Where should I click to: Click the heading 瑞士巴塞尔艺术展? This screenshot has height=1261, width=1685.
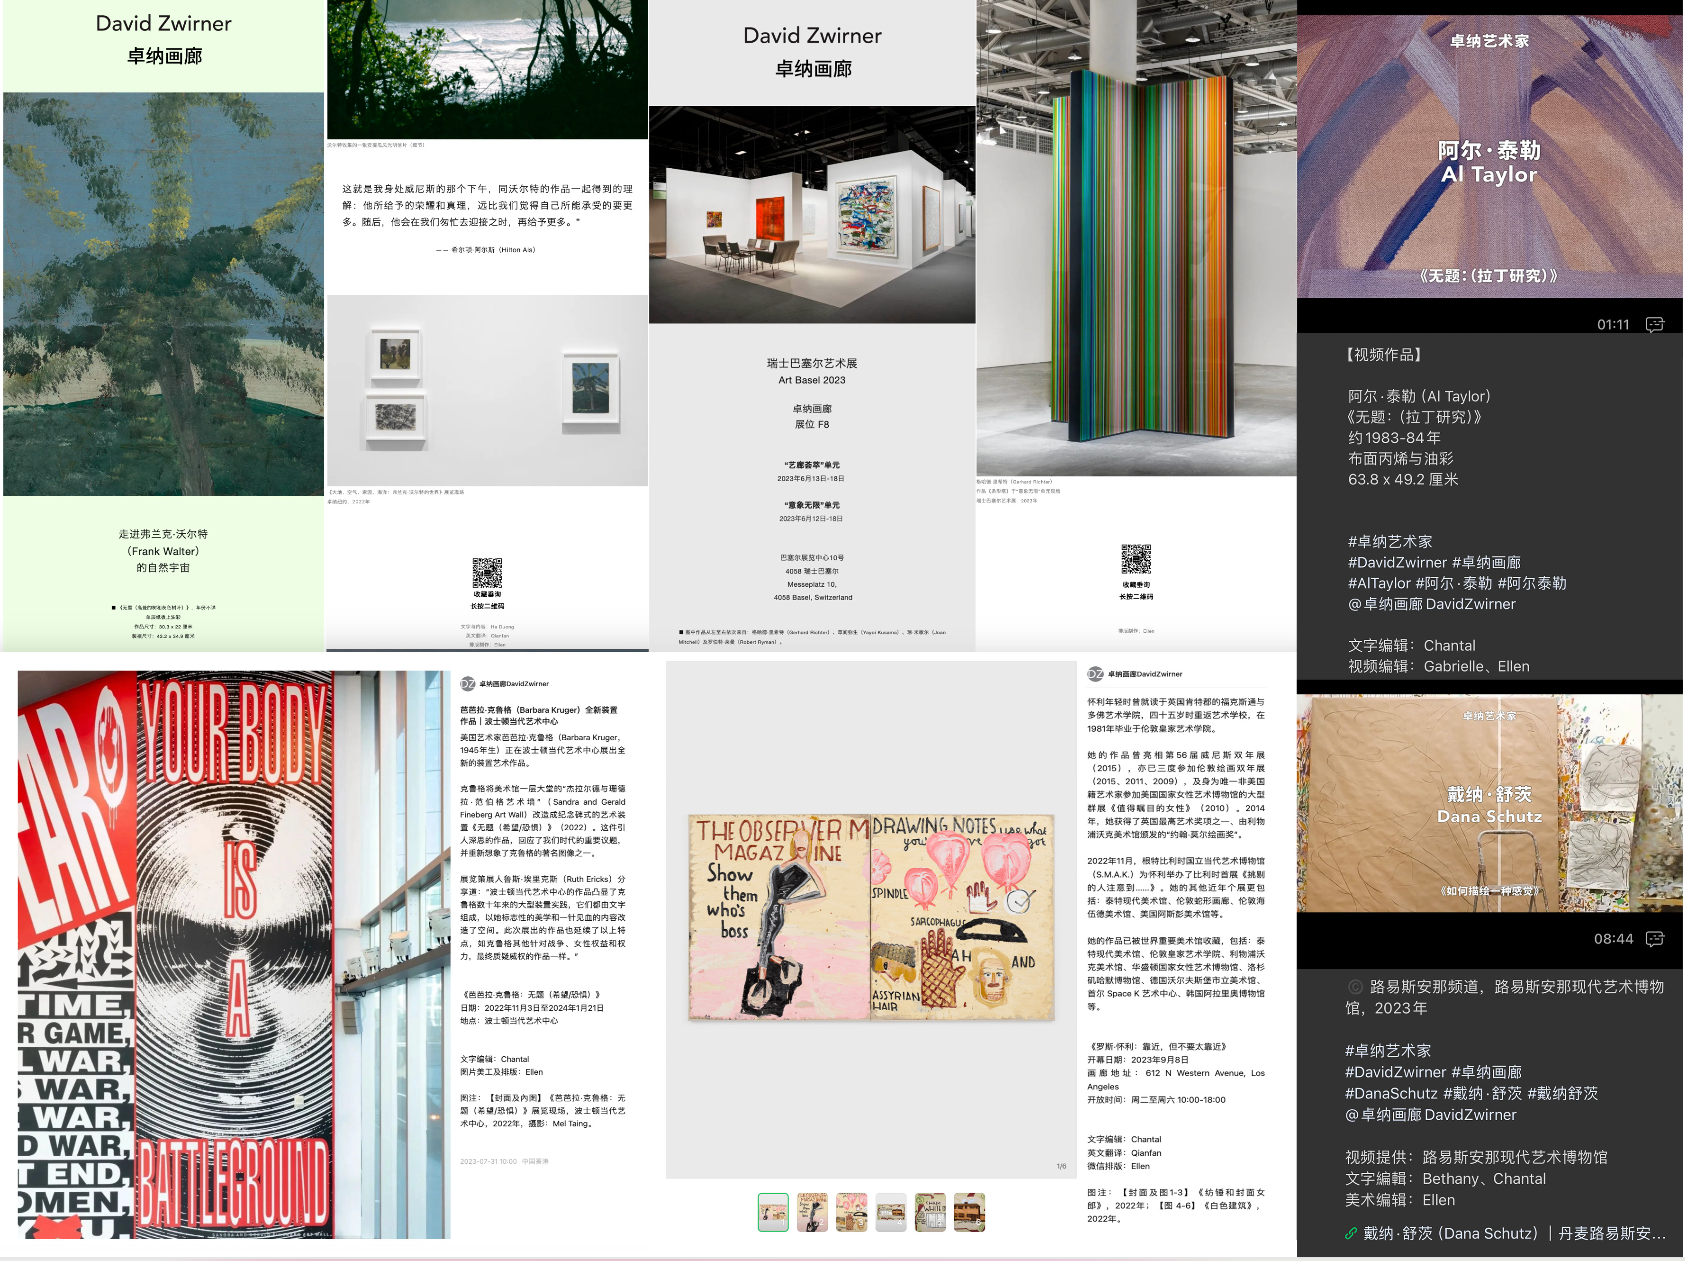[x=812, y=363]
